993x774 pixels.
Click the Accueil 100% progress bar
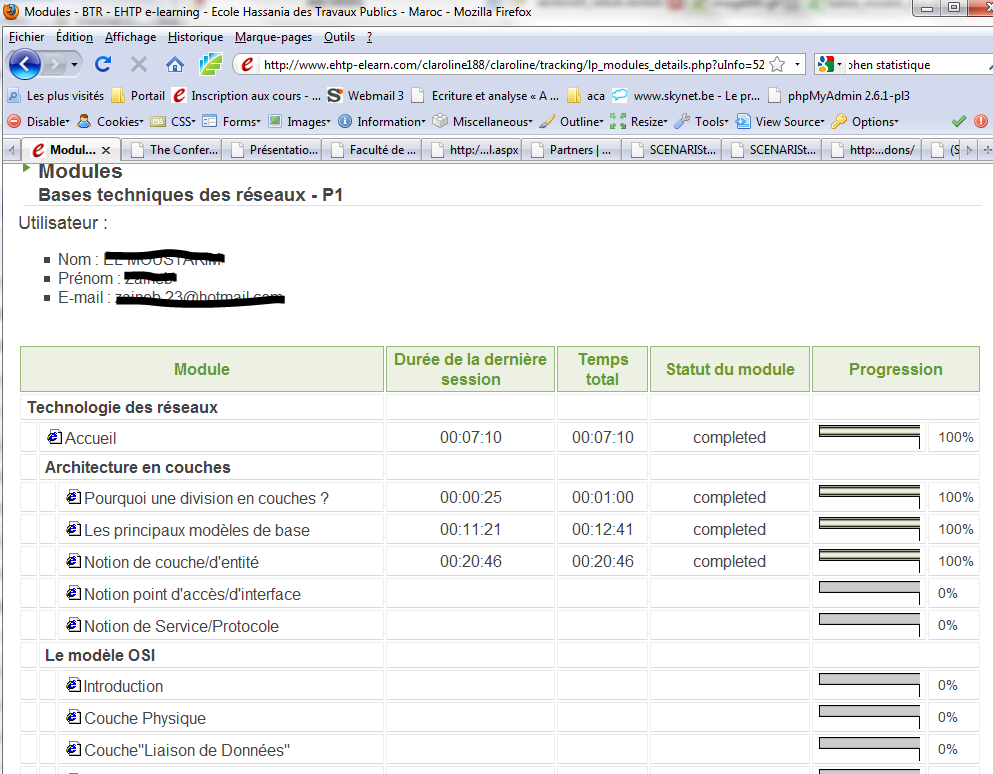tap(869, 437)
